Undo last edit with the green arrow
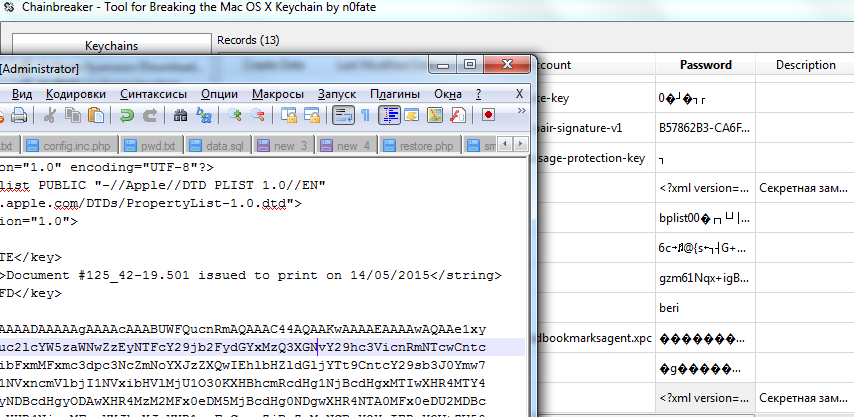This screenshot has height=417, width=854. pyautogui.click(x=127, y=115)
